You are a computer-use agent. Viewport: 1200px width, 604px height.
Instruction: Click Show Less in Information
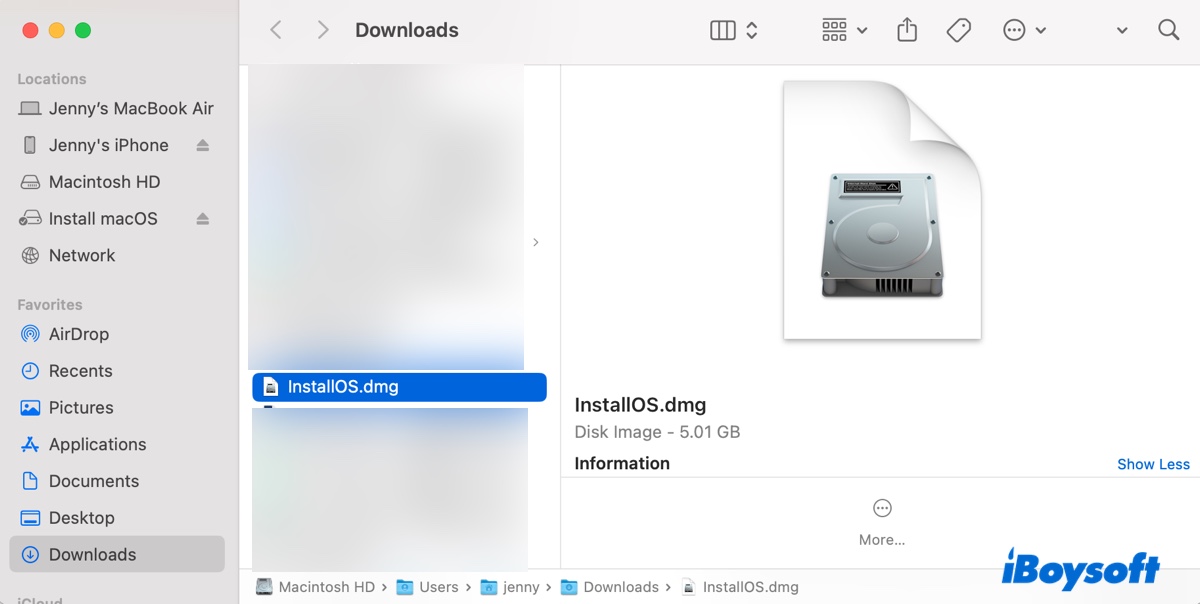(1153, 464)
